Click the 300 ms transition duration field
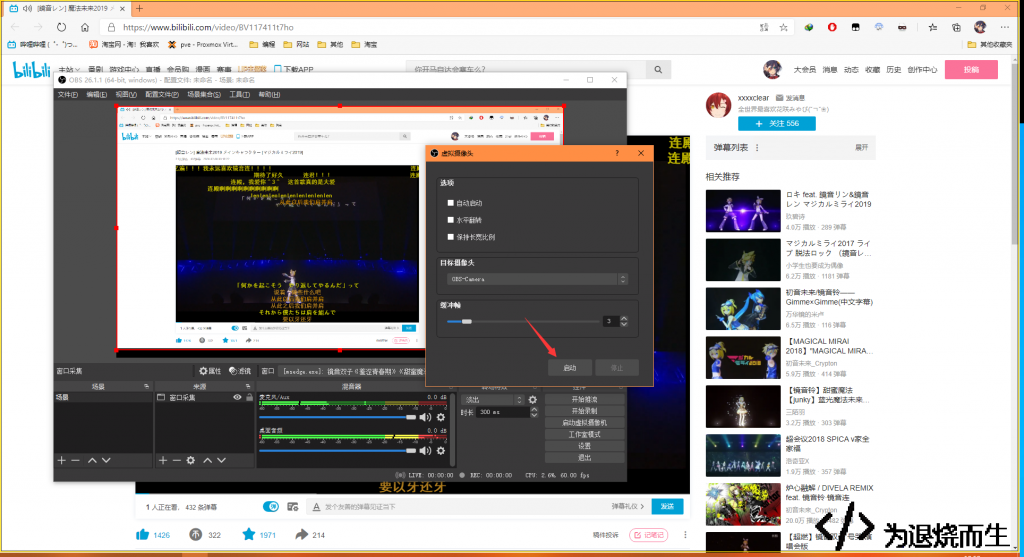 503,412
